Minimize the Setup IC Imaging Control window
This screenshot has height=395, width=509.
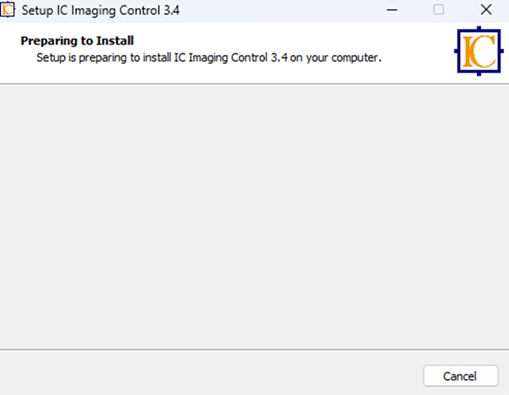pos(392,10)
